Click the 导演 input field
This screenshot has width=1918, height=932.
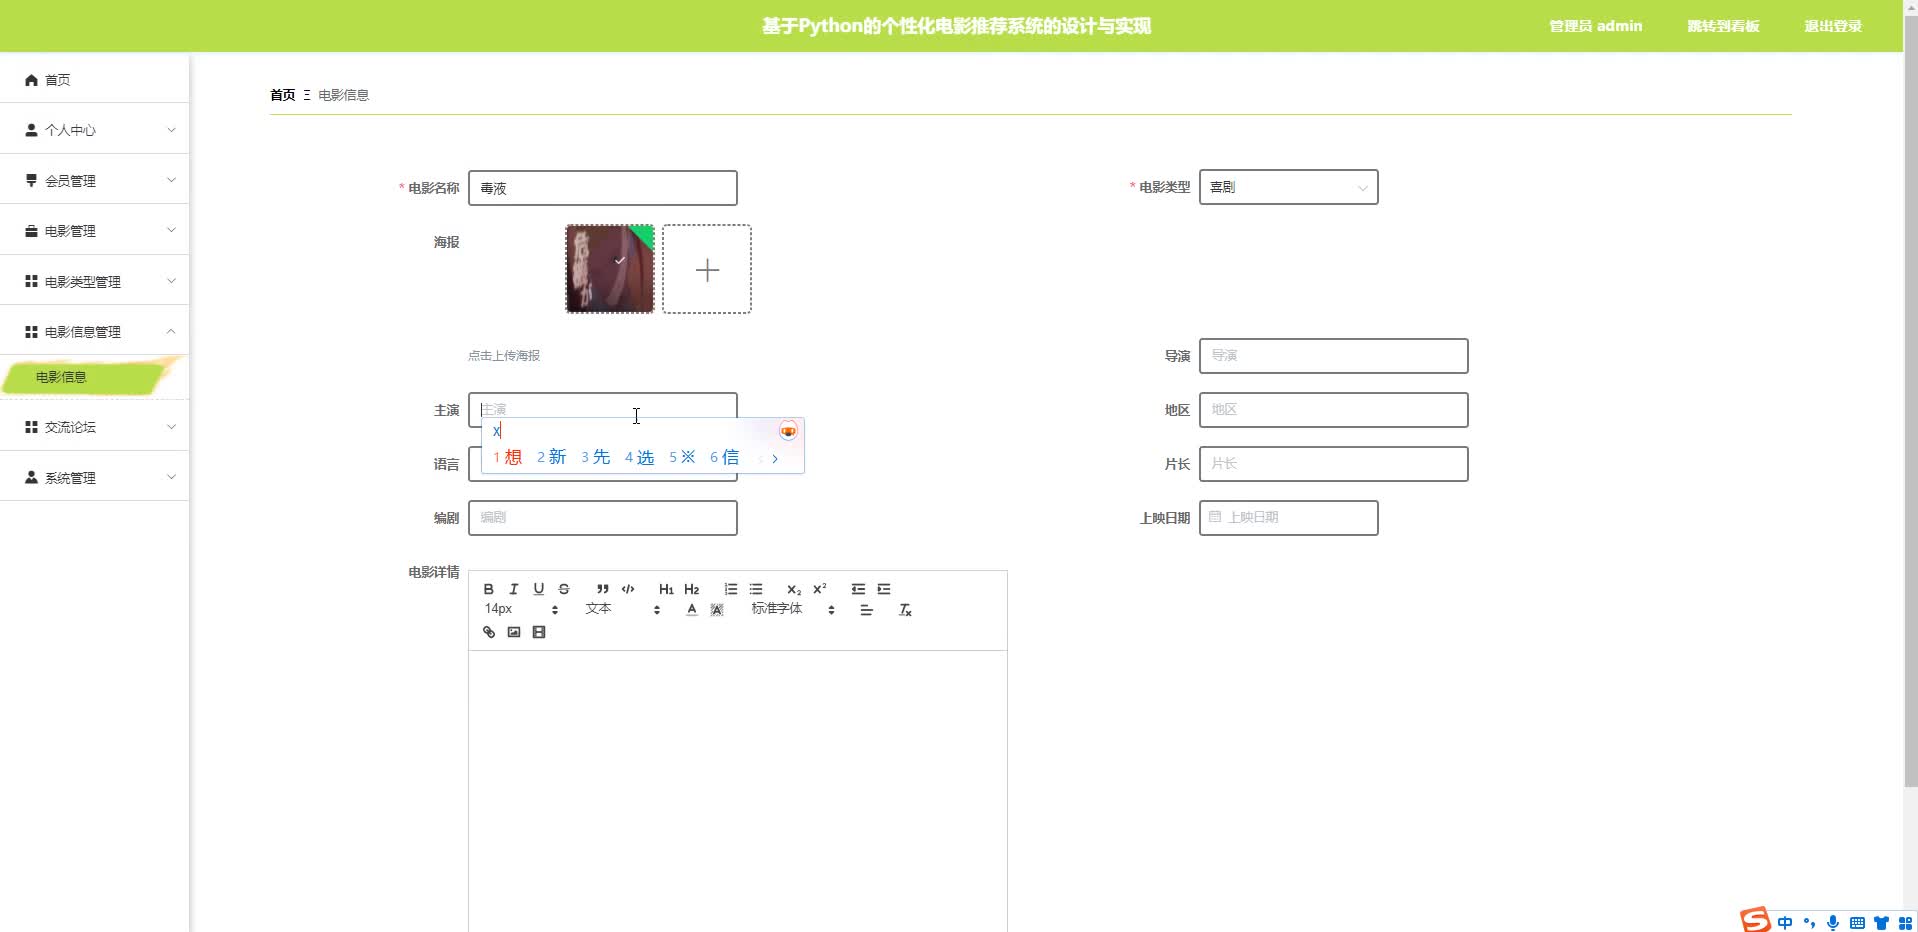point(1333,356)
